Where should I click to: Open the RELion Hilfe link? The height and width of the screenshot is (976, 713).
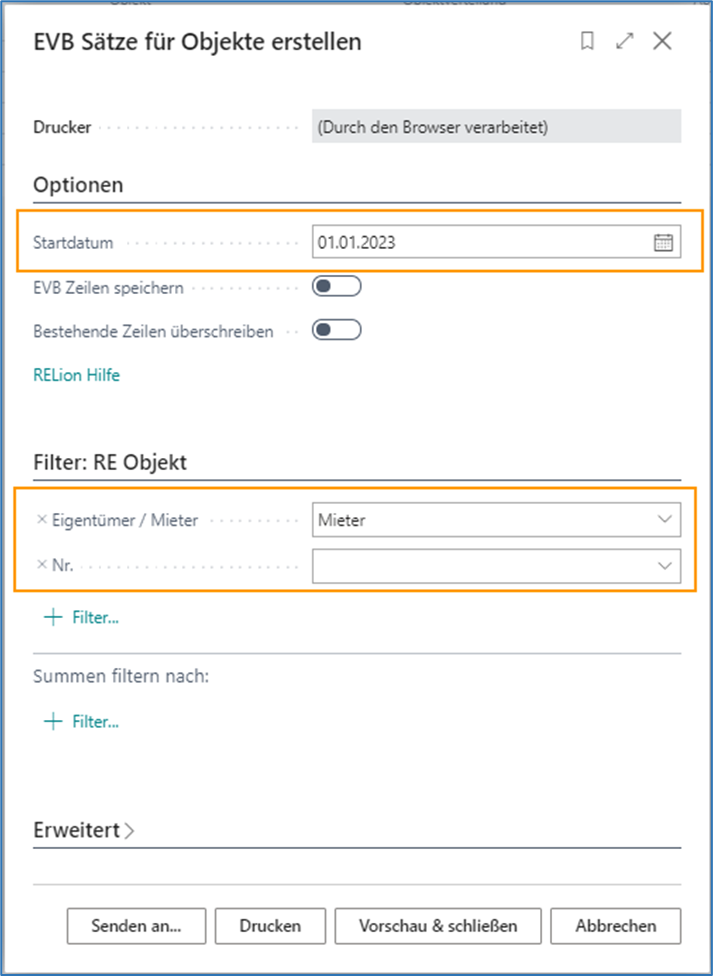(x=77, y=376)
